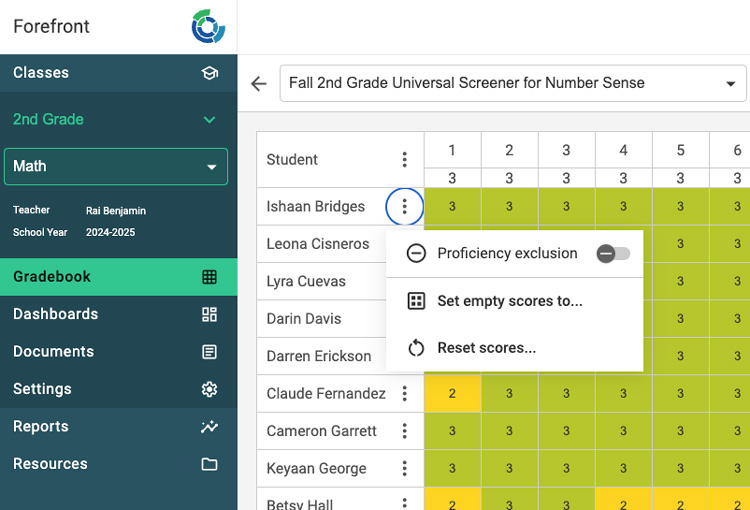Click Ishaan Bridges' score in column 1
750x510 pixels.
[x=452, y=207]
